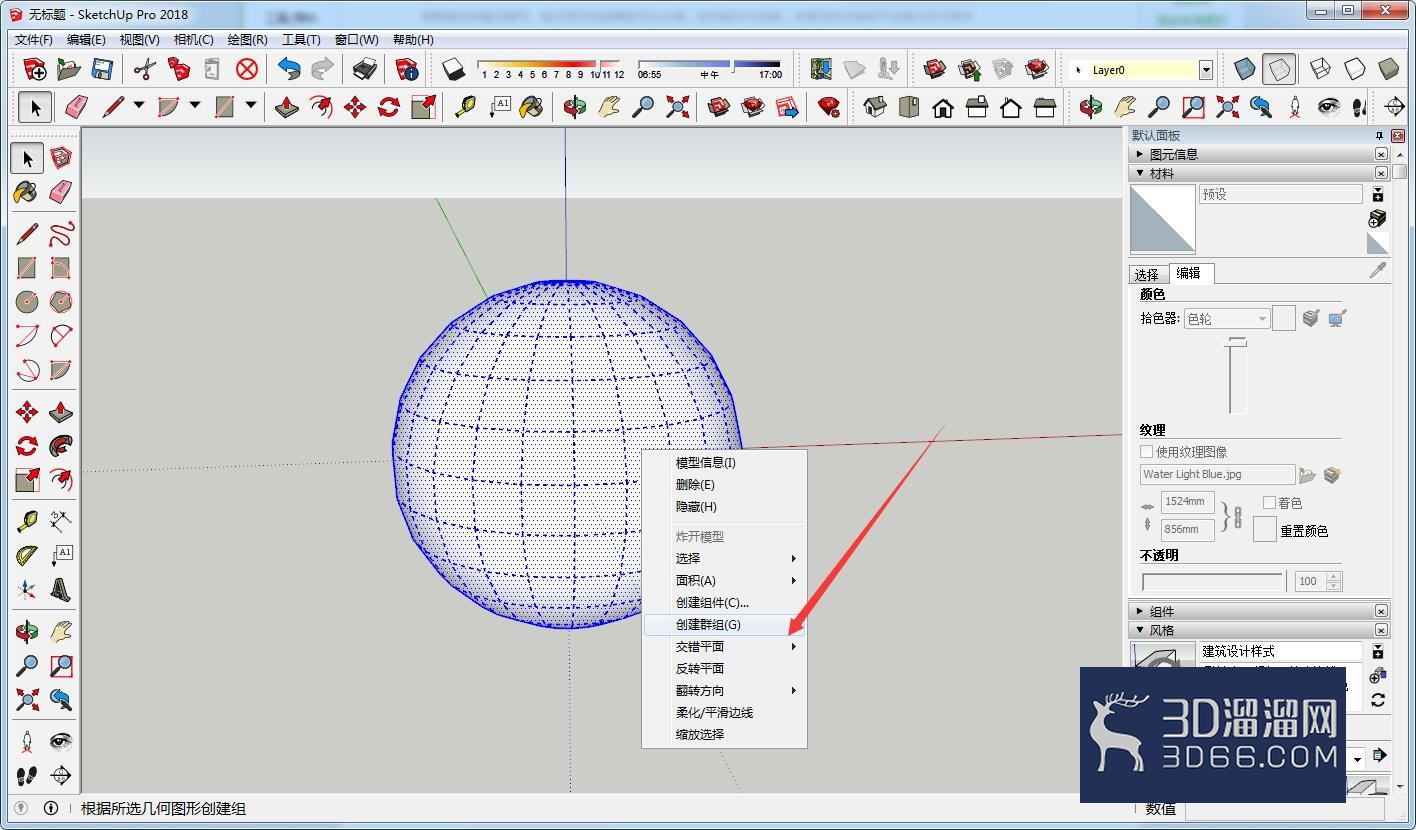Collapse the 风格 panel
Image resolution: width=1416 pixels, height=830 pixels.
(x=1140, y=630)
